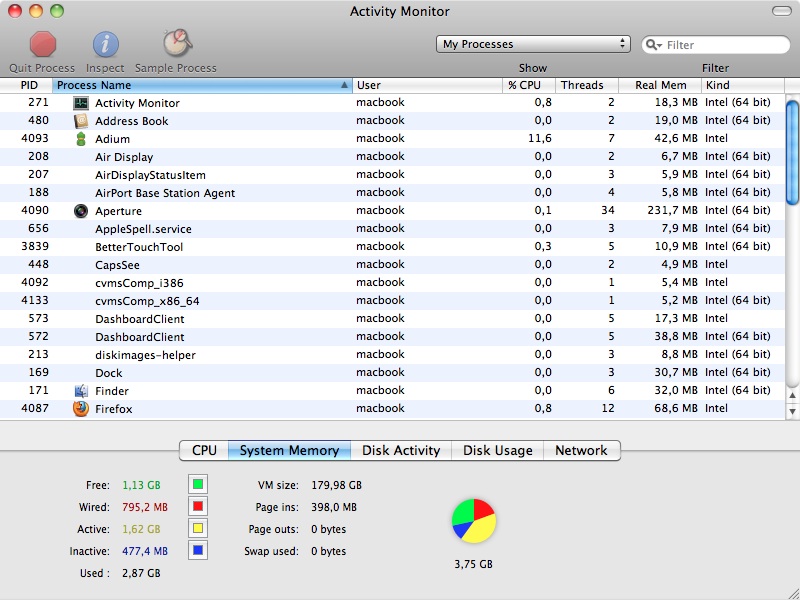Select the Aperture process icon
The image size is (800, 600).
tap(81, 211)
